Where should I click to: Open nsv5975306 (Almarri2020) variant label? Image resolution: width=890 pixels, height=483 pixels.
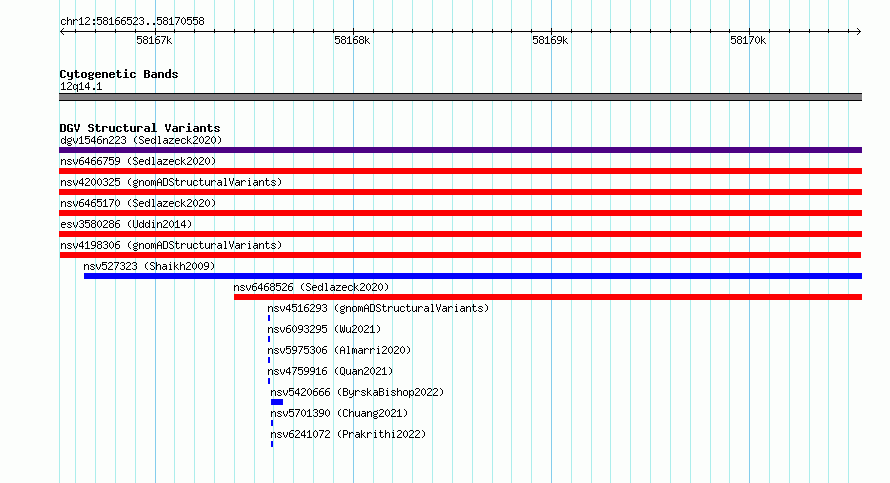coord(339,350)
